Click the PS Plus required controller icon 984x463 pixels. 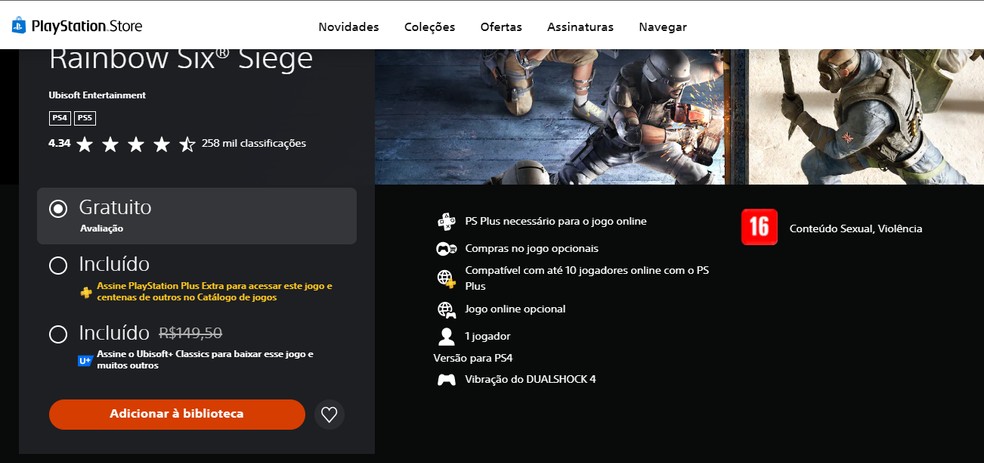[x=446, y=221]
